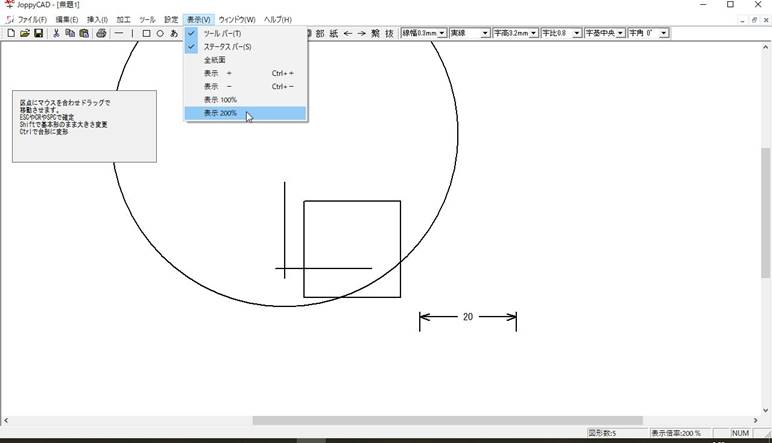Select the circle drawing tool
Screen dimensions: 772x443
point(160,33)
